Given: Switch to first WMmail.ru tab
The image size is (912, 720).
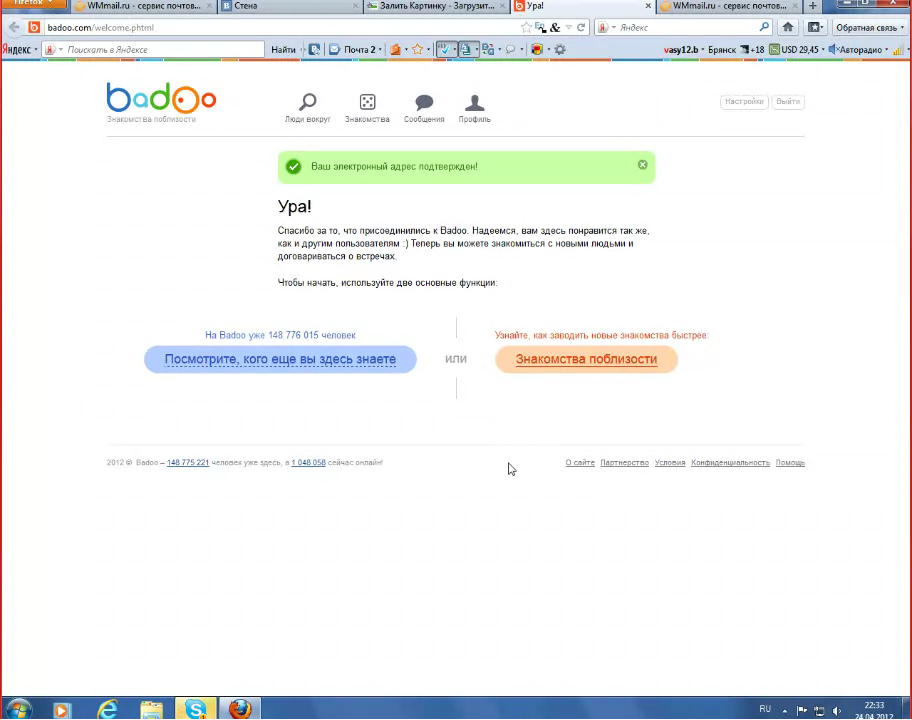Looking at the screenshot, I should [144, 6].
